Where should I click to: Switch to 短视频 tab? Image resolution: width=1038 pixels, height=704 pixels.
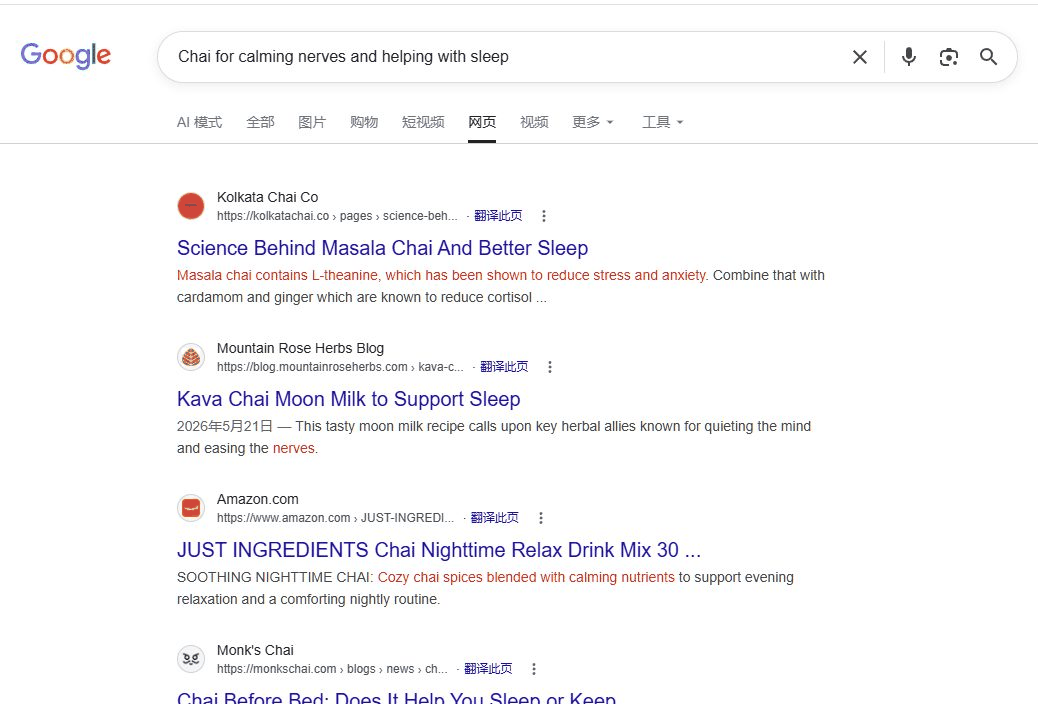click(x=423, y=122)
